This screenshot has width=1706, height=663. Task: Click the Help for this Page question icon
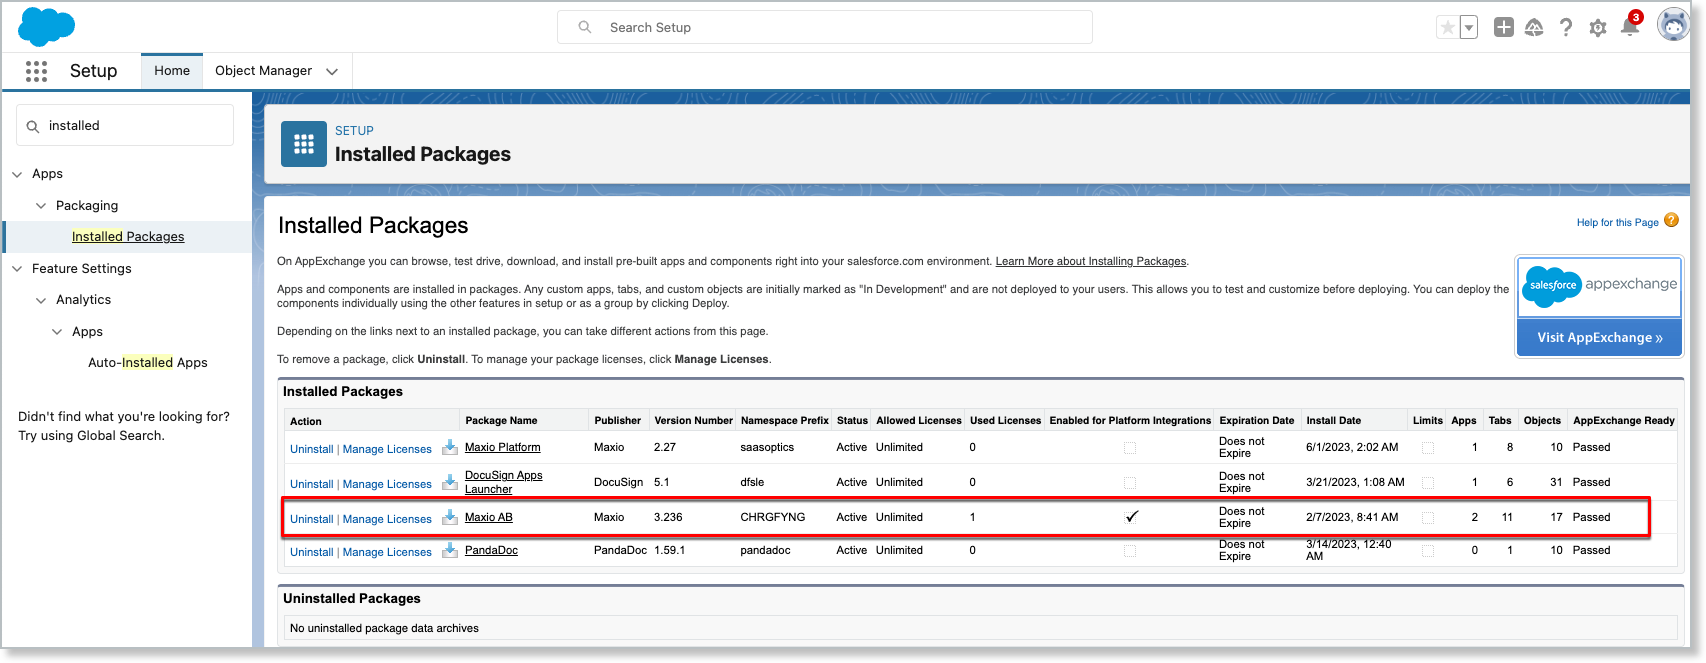click(x=1671, y=221)
